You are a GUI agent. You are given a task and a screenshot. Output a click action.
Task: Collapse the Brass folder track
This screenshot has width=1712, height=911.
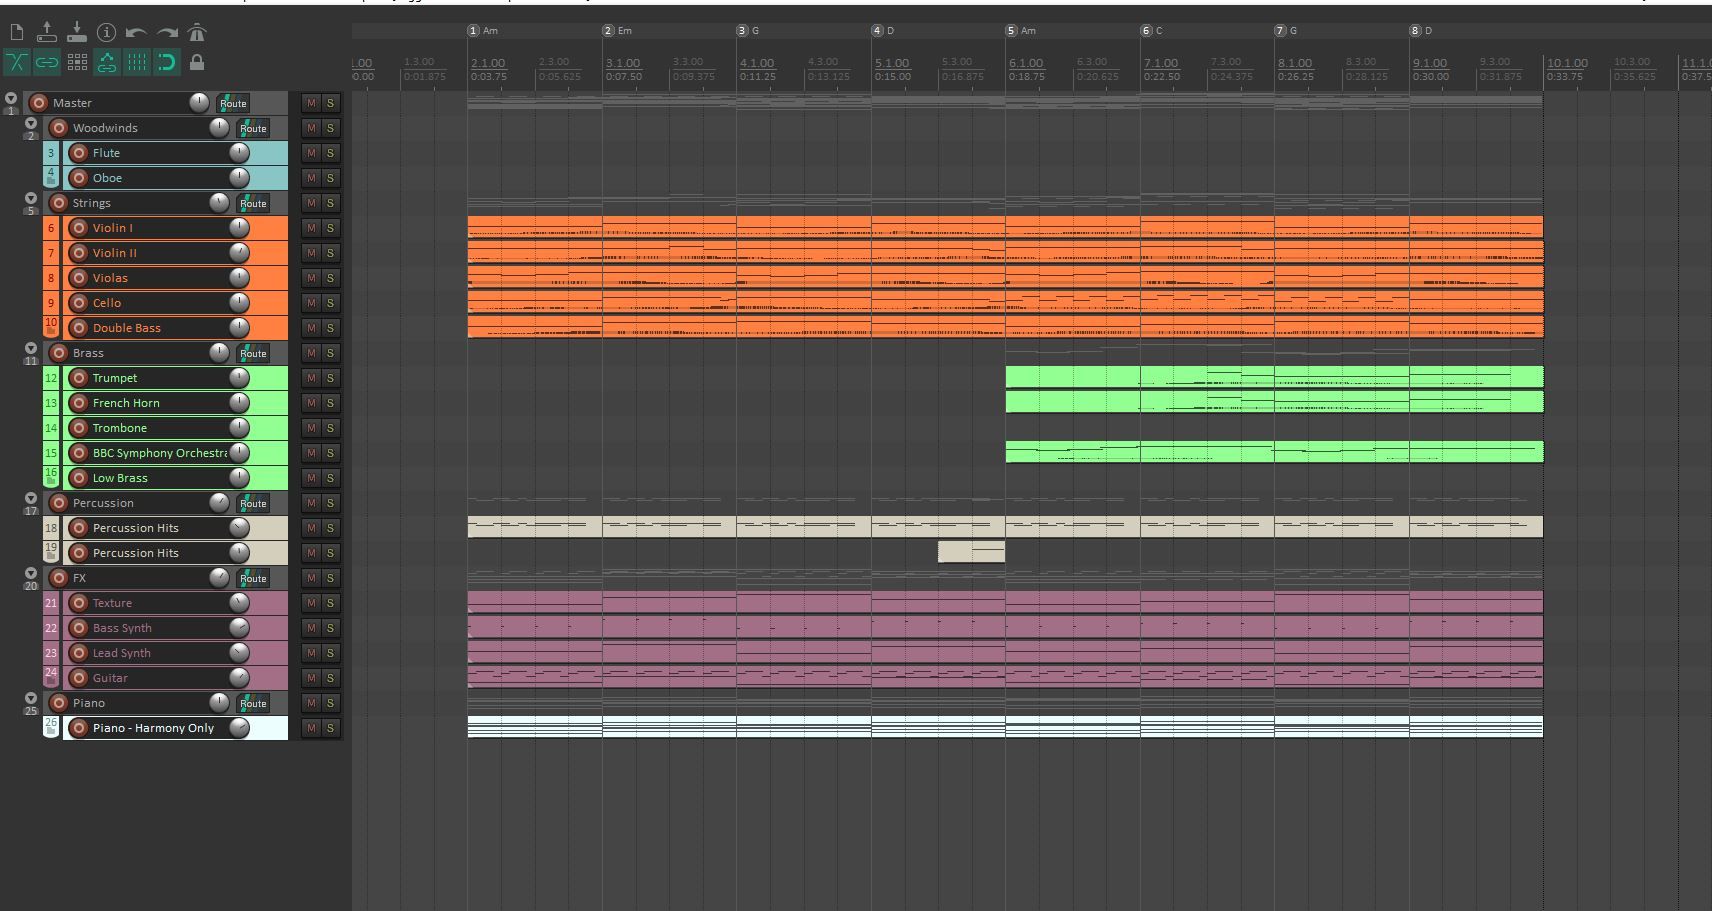(31, 347)
